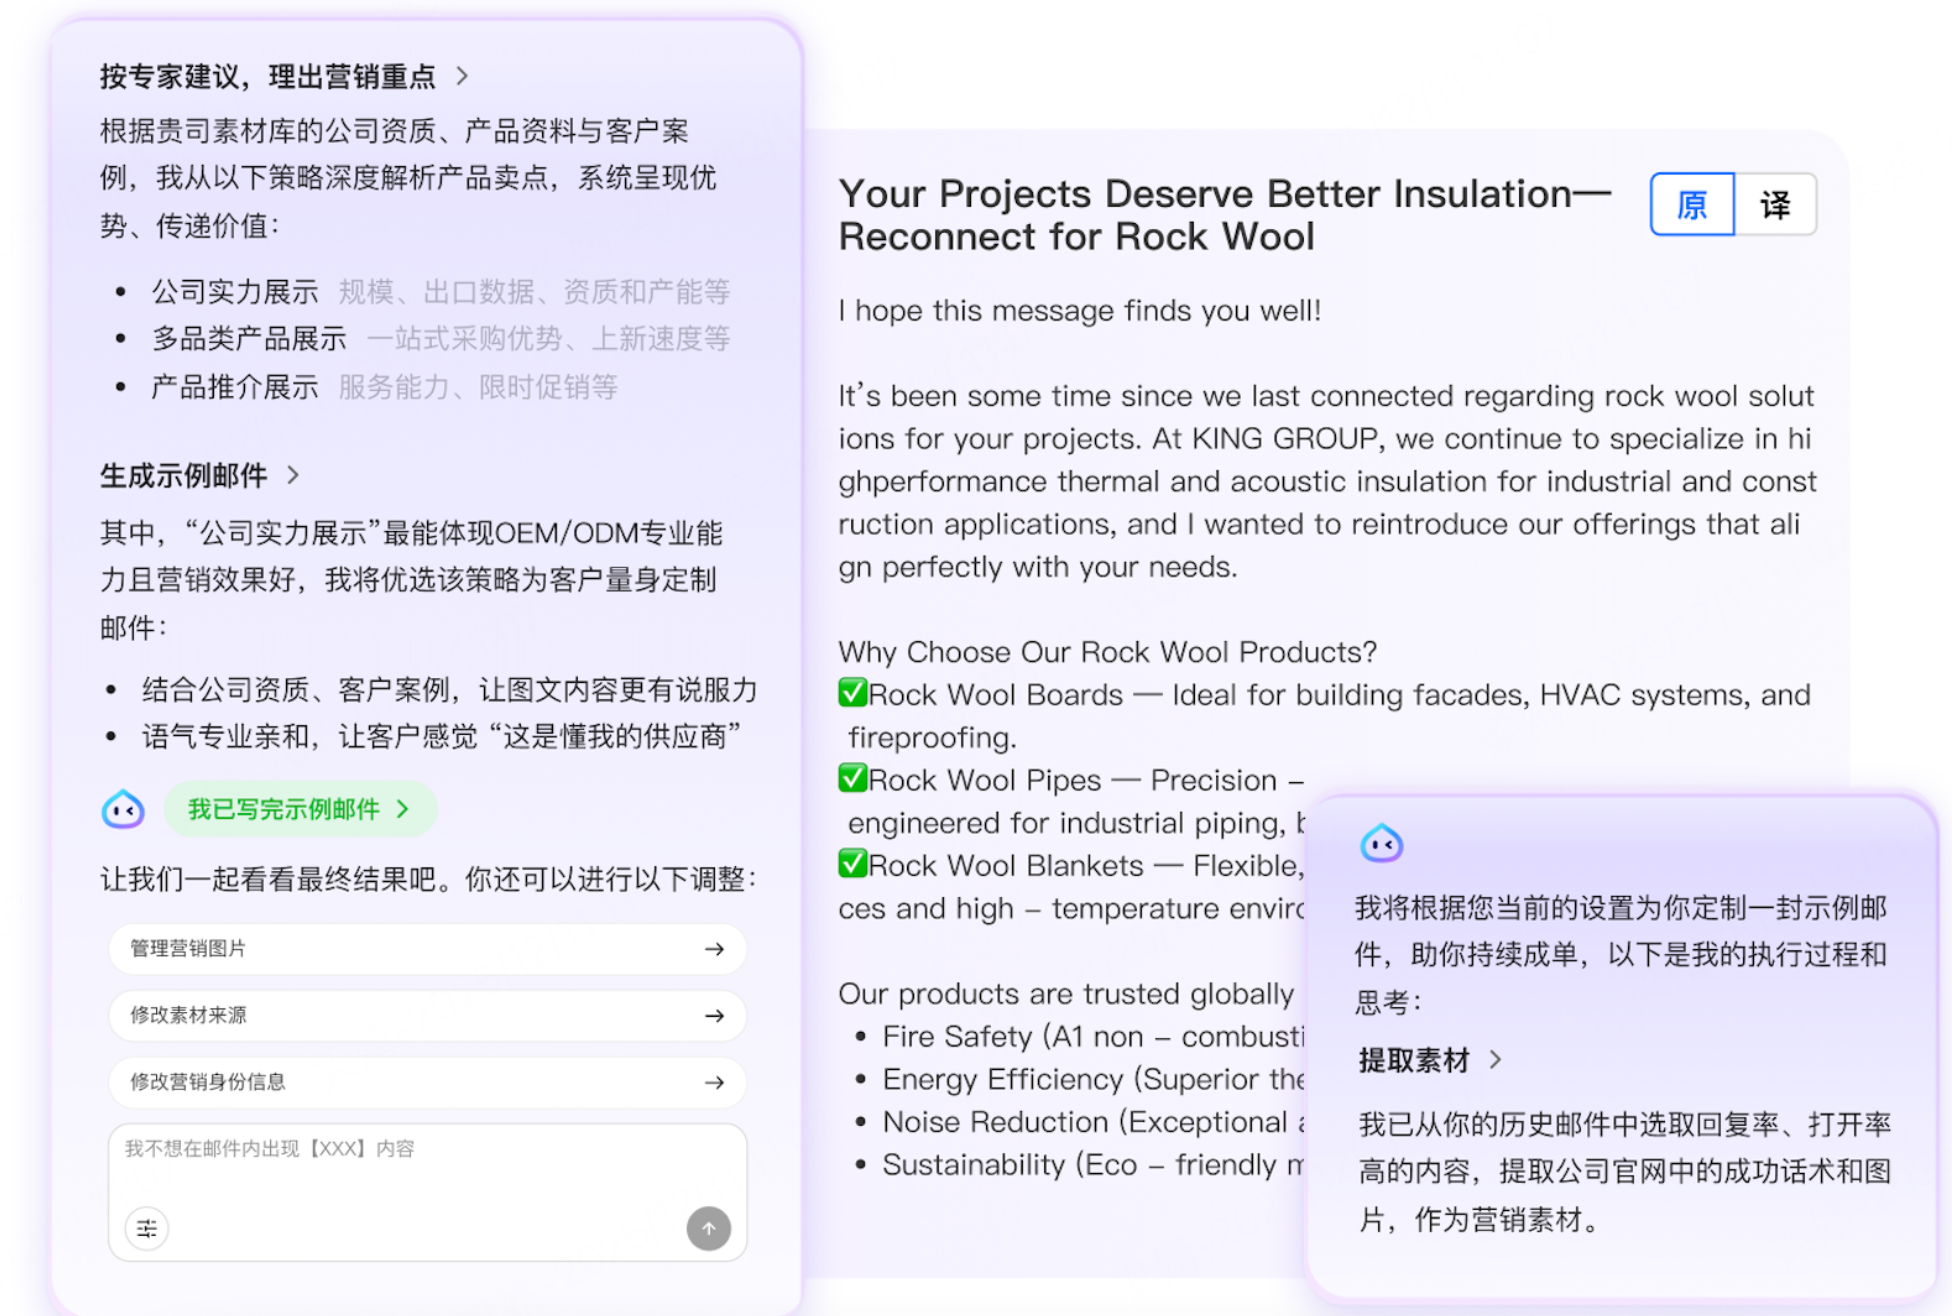Open 我已写完示例邮件 green badge
Image resolution: width=1952 pixels, height=1316 pixels.
(299, 809)
